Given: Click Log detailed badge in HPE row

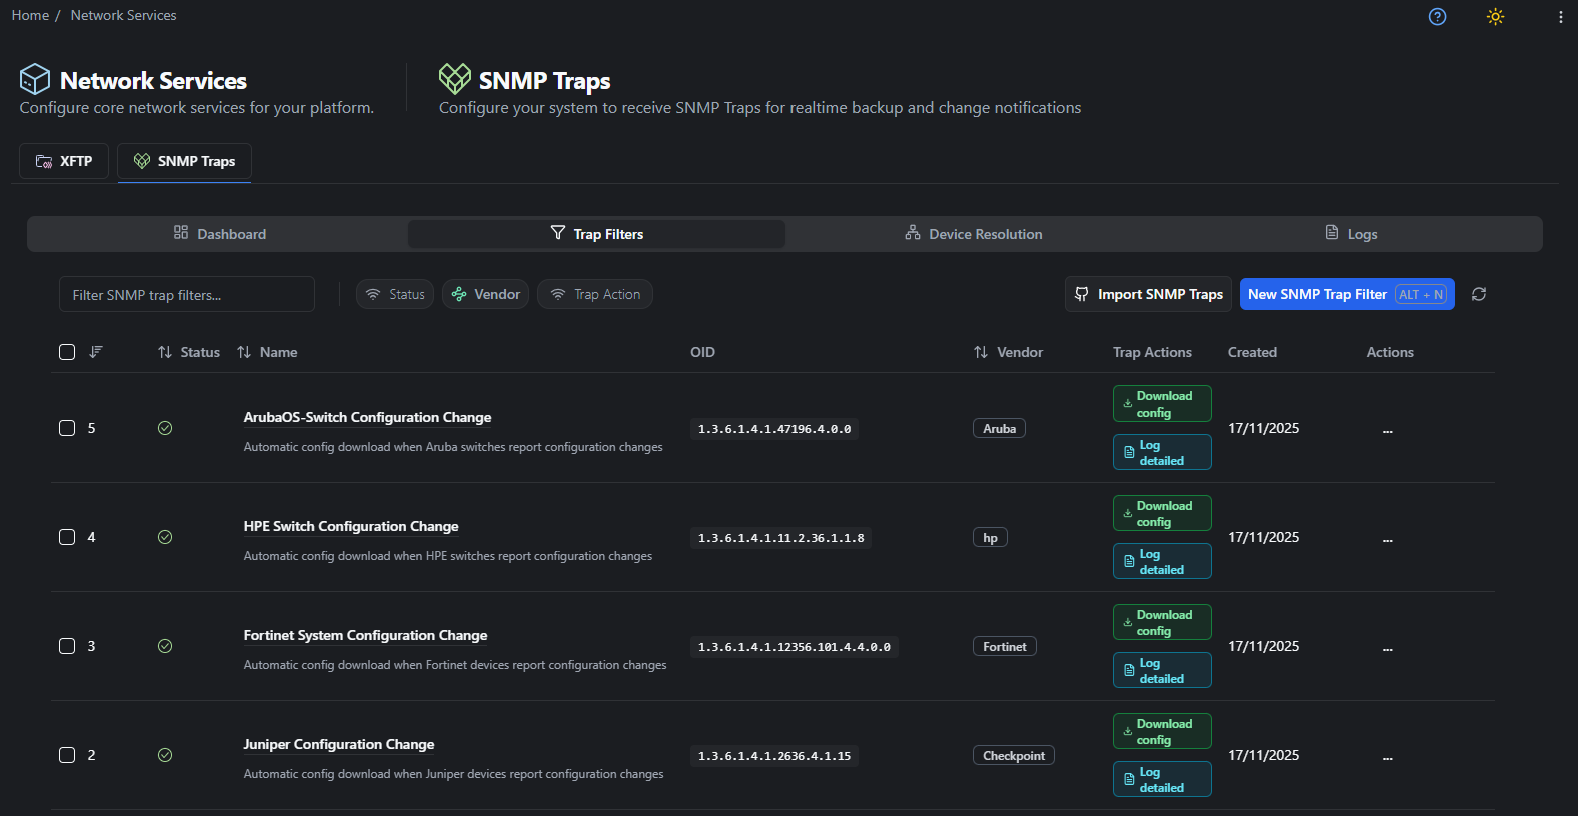Looking at the screenshot, I should (x=1162, y=561).
